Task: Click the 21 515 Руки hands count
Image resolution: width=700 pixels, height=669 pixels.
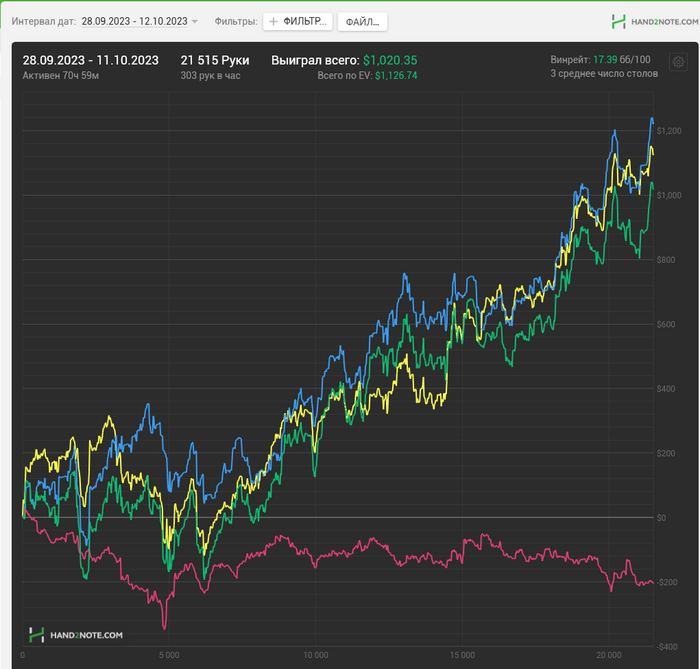Action: tap(215, 60)
